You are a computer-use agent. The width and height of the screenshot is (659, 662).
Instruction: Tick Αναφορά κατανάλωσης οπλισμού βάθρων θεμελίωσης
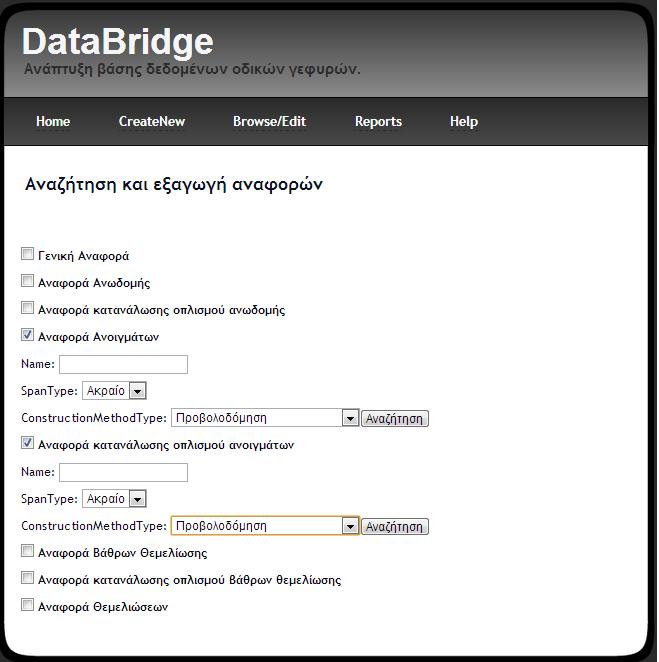(x=27, y=578)
